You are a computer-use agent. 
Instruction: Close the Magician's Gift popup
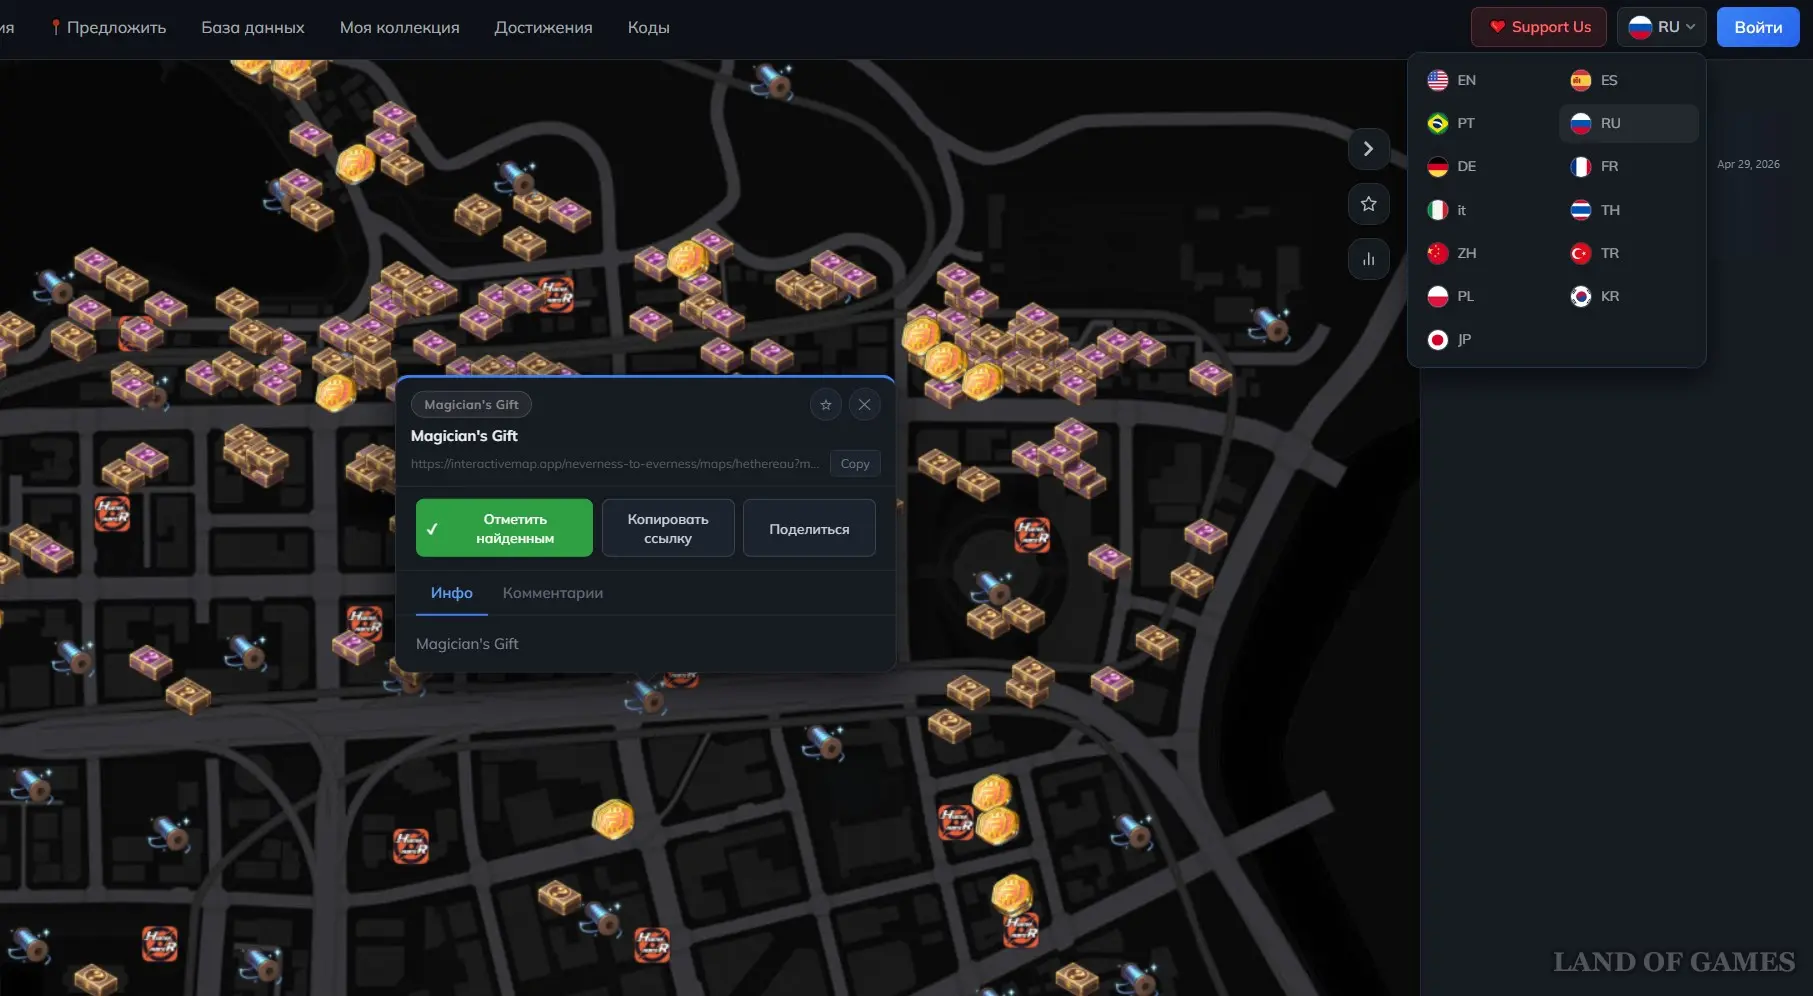(864, 405)
